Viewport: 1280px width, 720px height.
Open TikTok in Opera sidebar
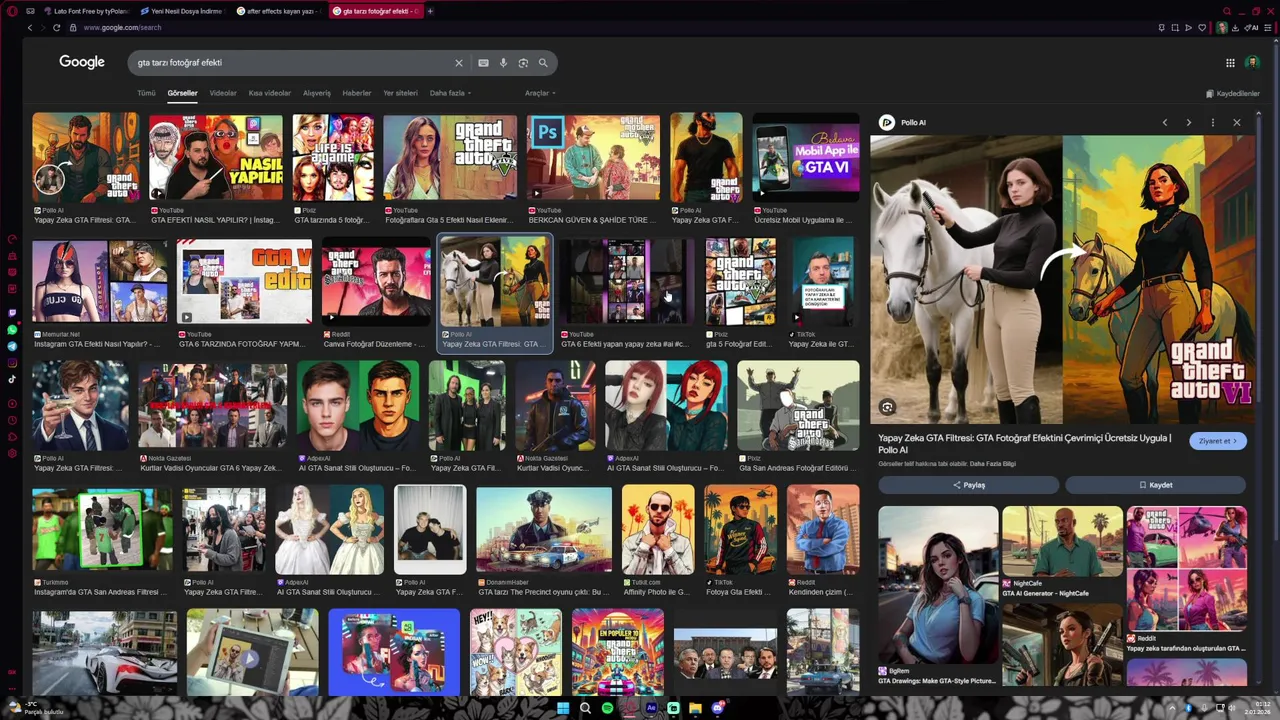tap(12, 379)
